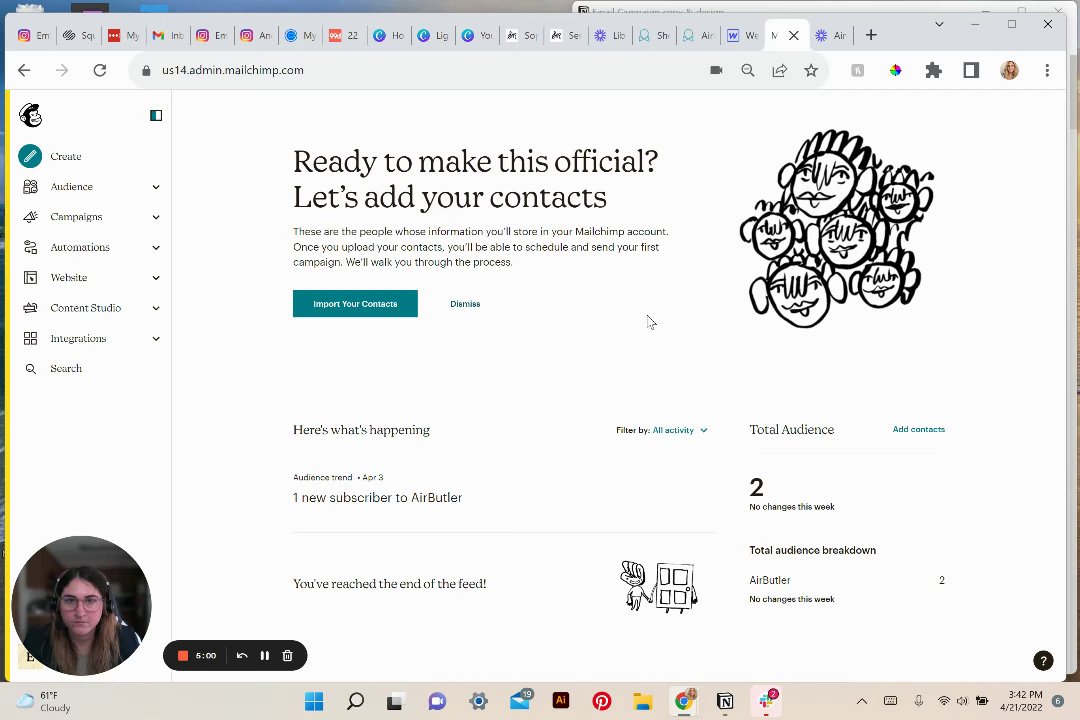Go back in browser history
Image resolution: width=1080 pixels, height=720 pixels.
click(24, 70)
